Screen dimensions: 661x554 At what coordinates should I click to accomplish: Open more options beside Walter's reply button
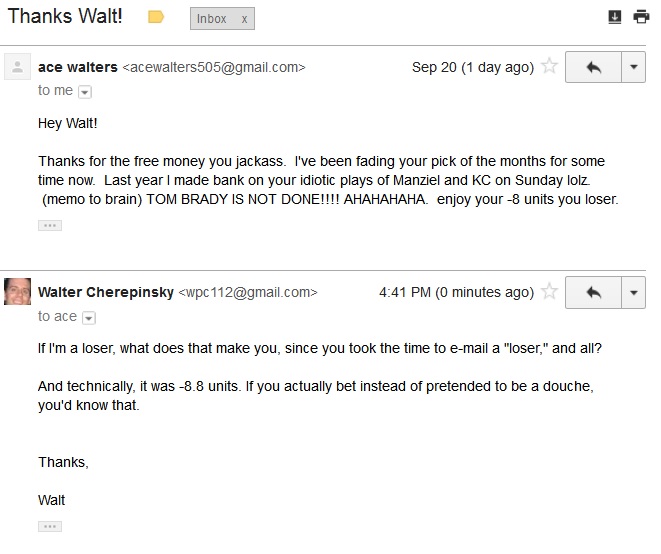pyautogui.click(x=633, y=293)
